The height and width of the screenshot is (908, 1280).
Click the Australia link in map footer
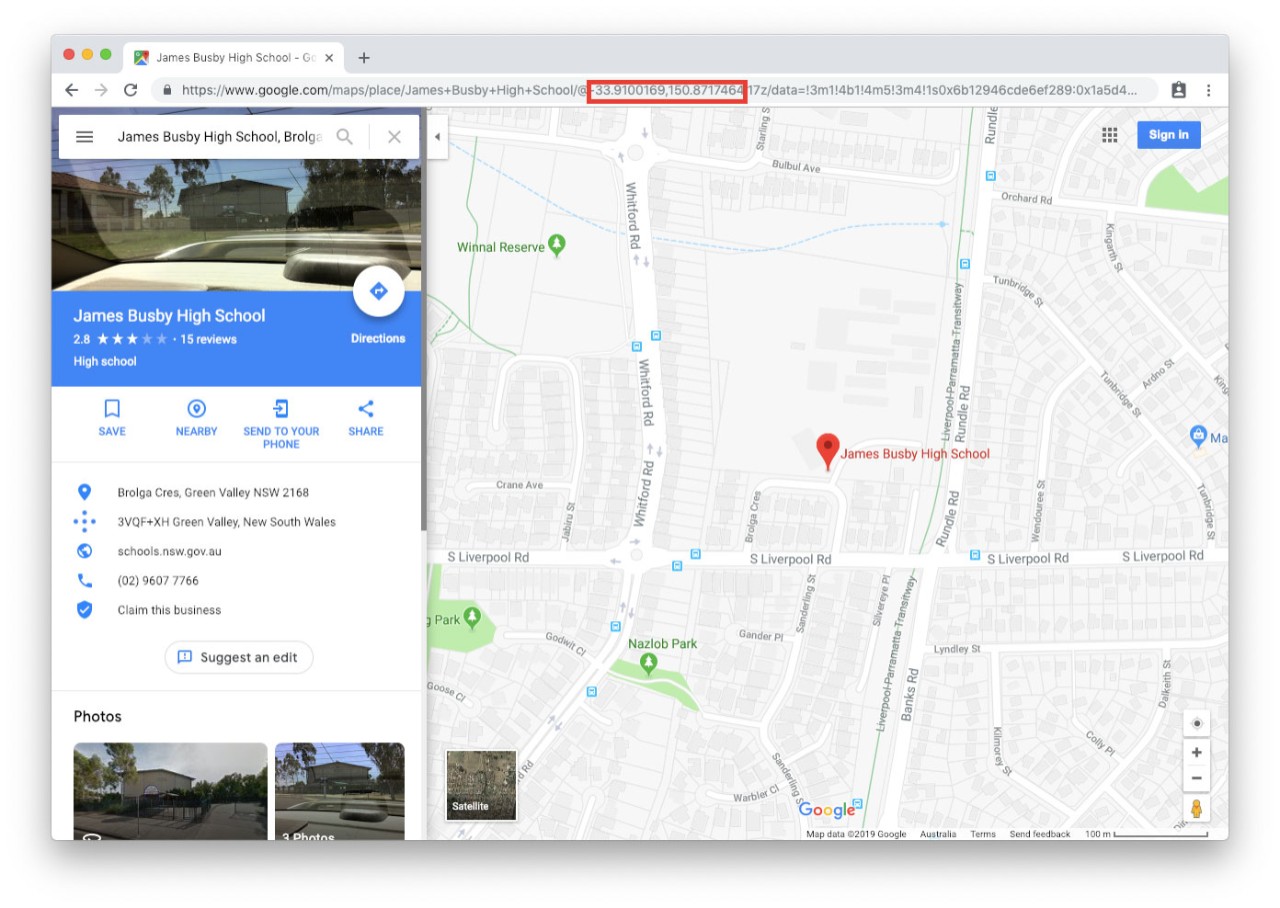pos(938,834)
